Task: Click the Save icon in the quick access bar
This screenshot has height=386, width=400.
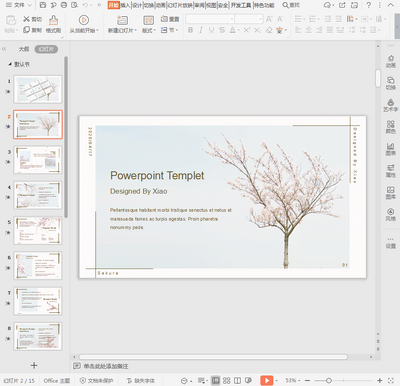Action: (43, 5)
